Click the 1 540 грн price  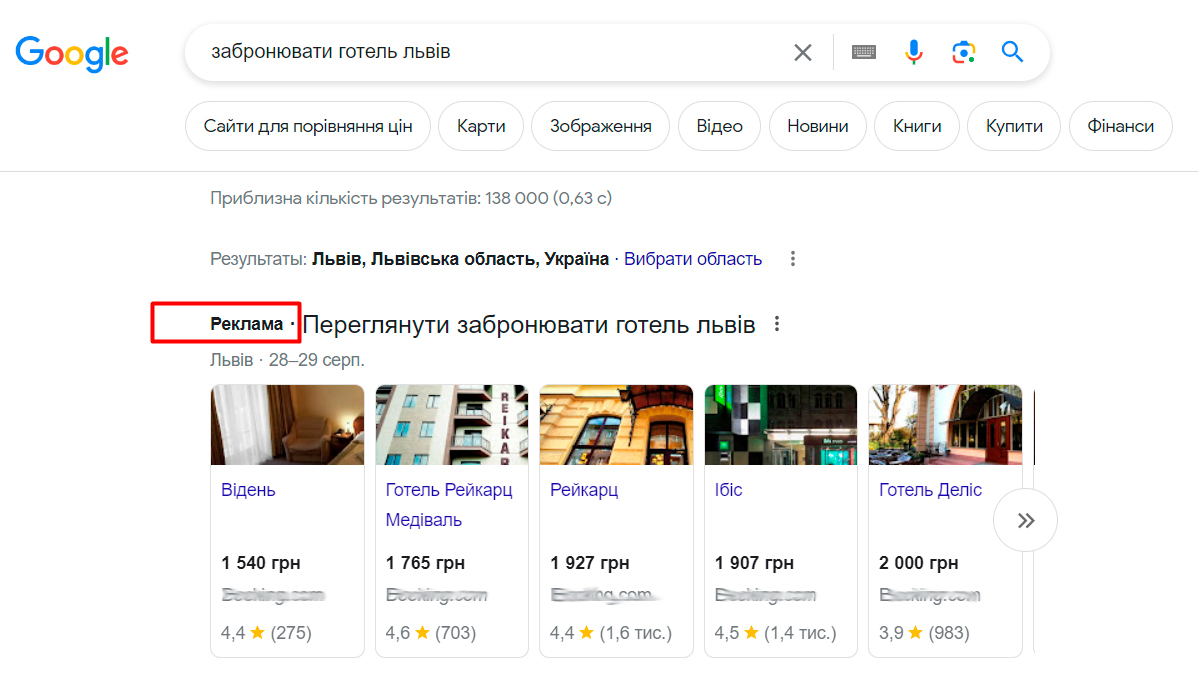[261, 563]
